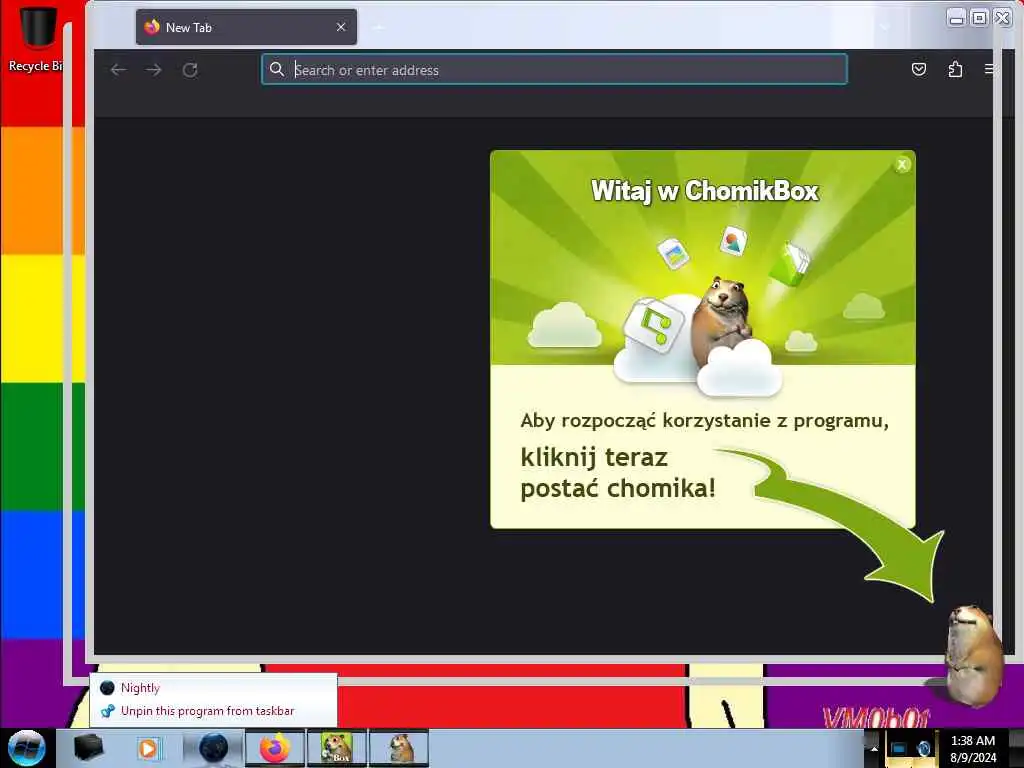Launch Windows Media Player from the taskbar
The image size is (1024, 768).
point(148,748)
